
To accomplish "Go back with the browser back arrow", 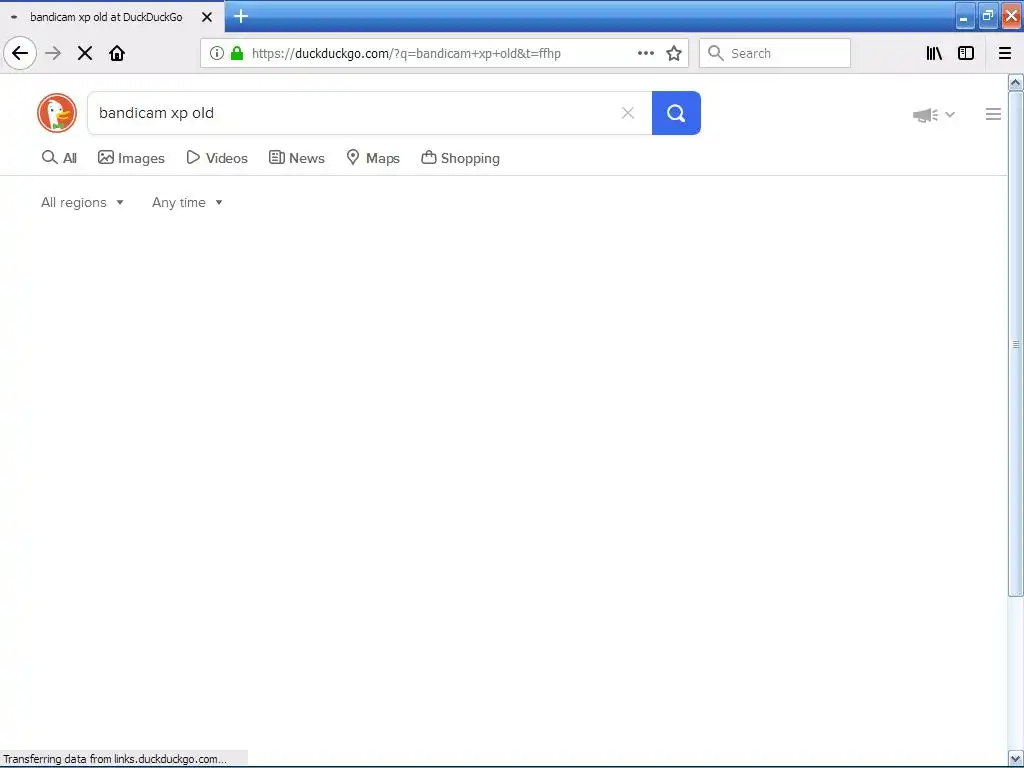I will (x=20, y=53).
